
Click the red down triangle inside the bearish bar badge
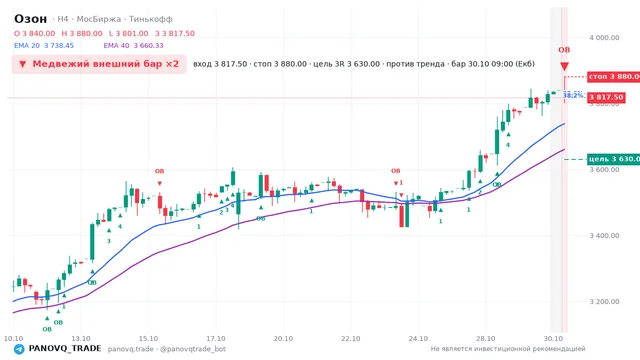click(23, 64)
